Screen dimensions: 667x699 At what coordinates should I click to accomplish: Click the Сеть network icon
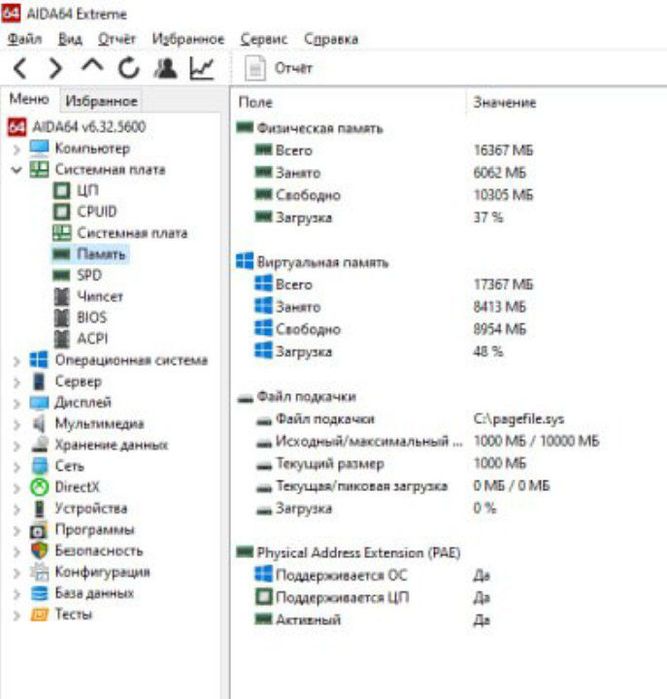coord(39,466)
